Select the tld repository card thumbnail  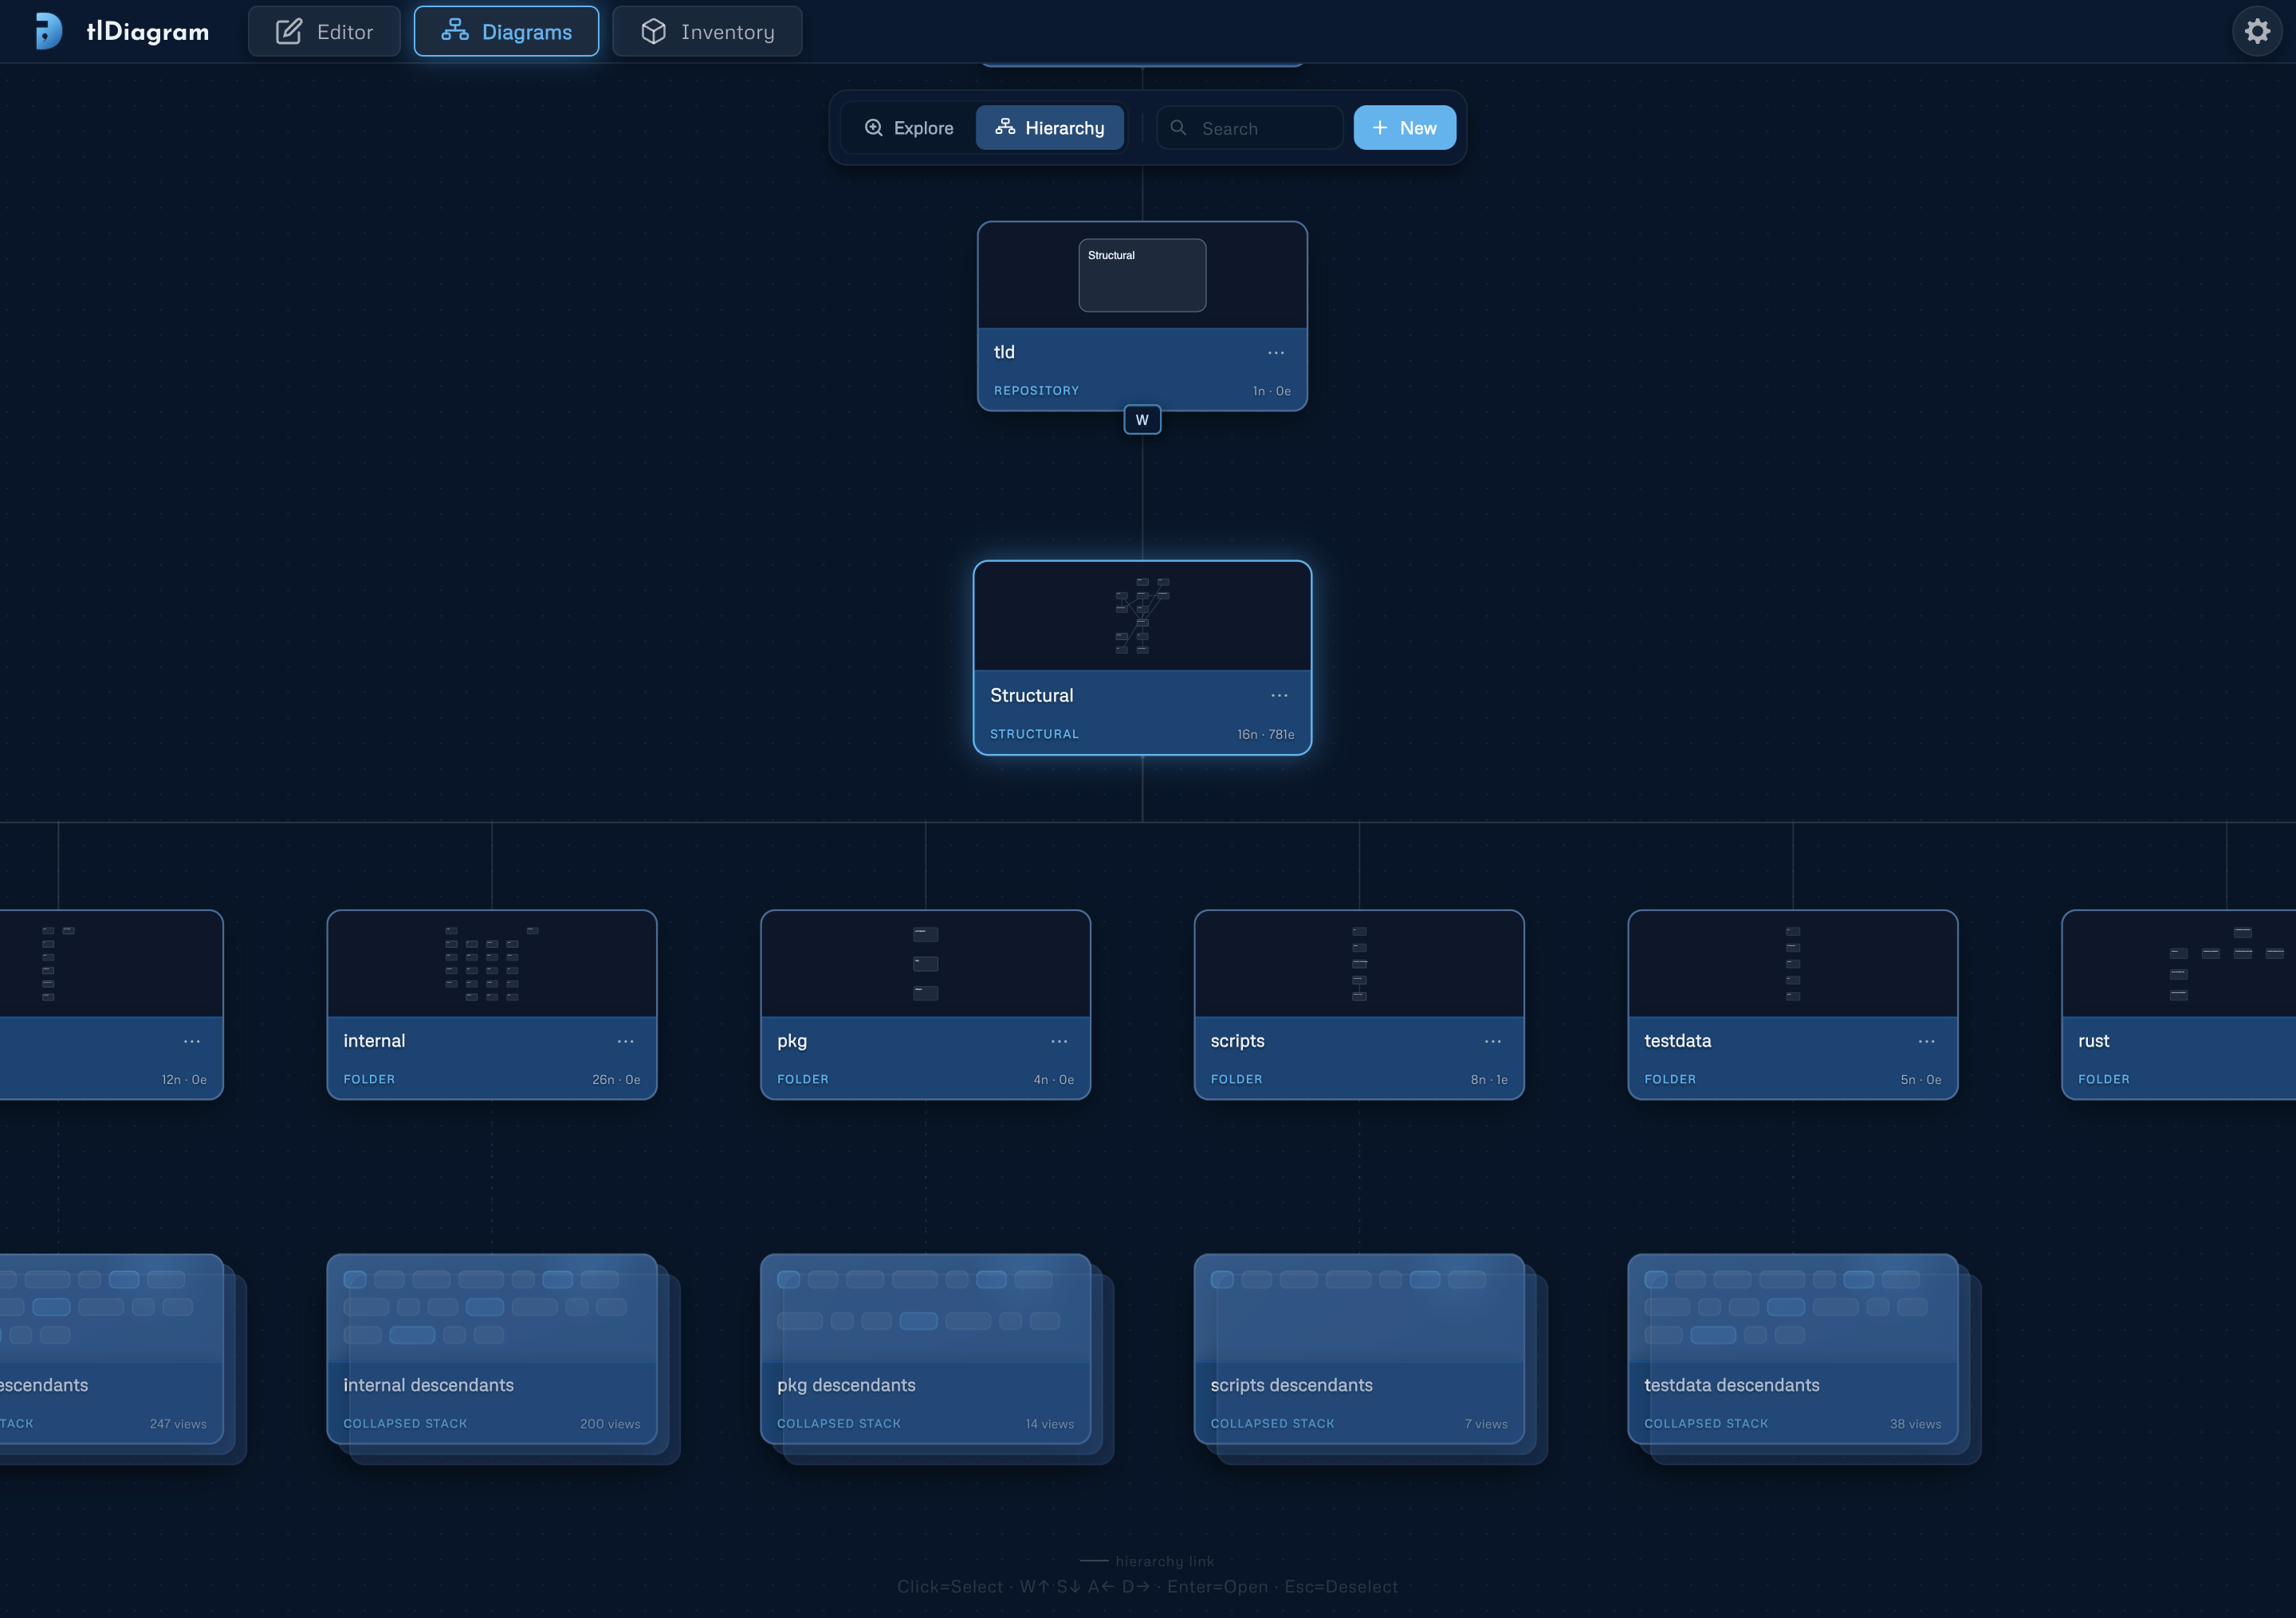pyautogui.click(x=1142, y=275)
